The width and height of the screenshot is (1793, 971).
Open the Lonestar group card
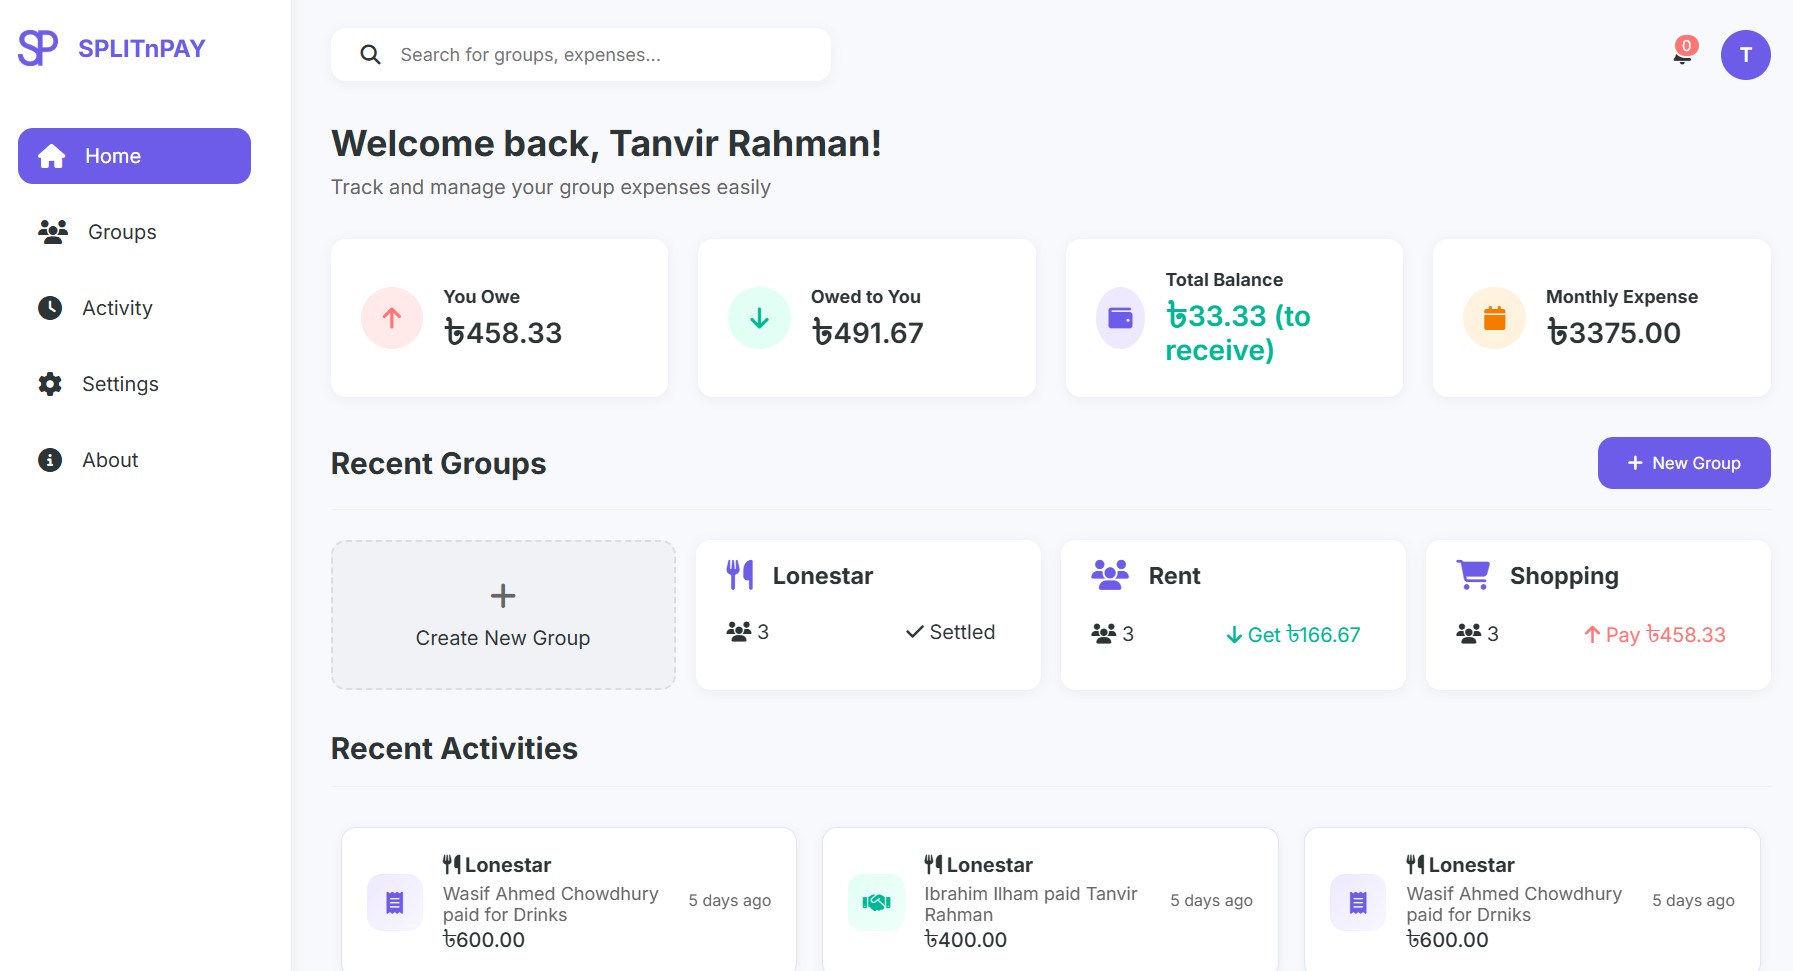867,614
